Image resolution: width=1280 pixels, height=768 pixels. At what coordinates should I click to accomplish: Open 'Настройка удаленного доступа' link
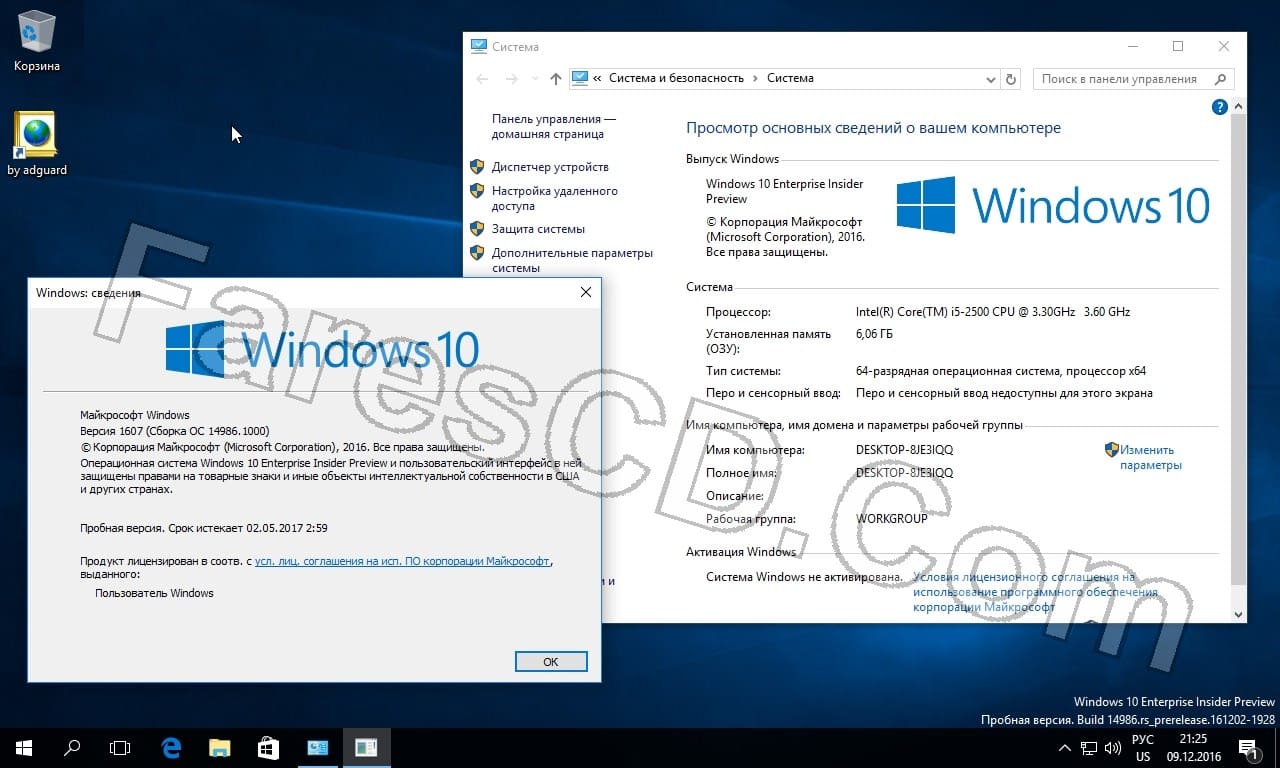click(555, 198)
